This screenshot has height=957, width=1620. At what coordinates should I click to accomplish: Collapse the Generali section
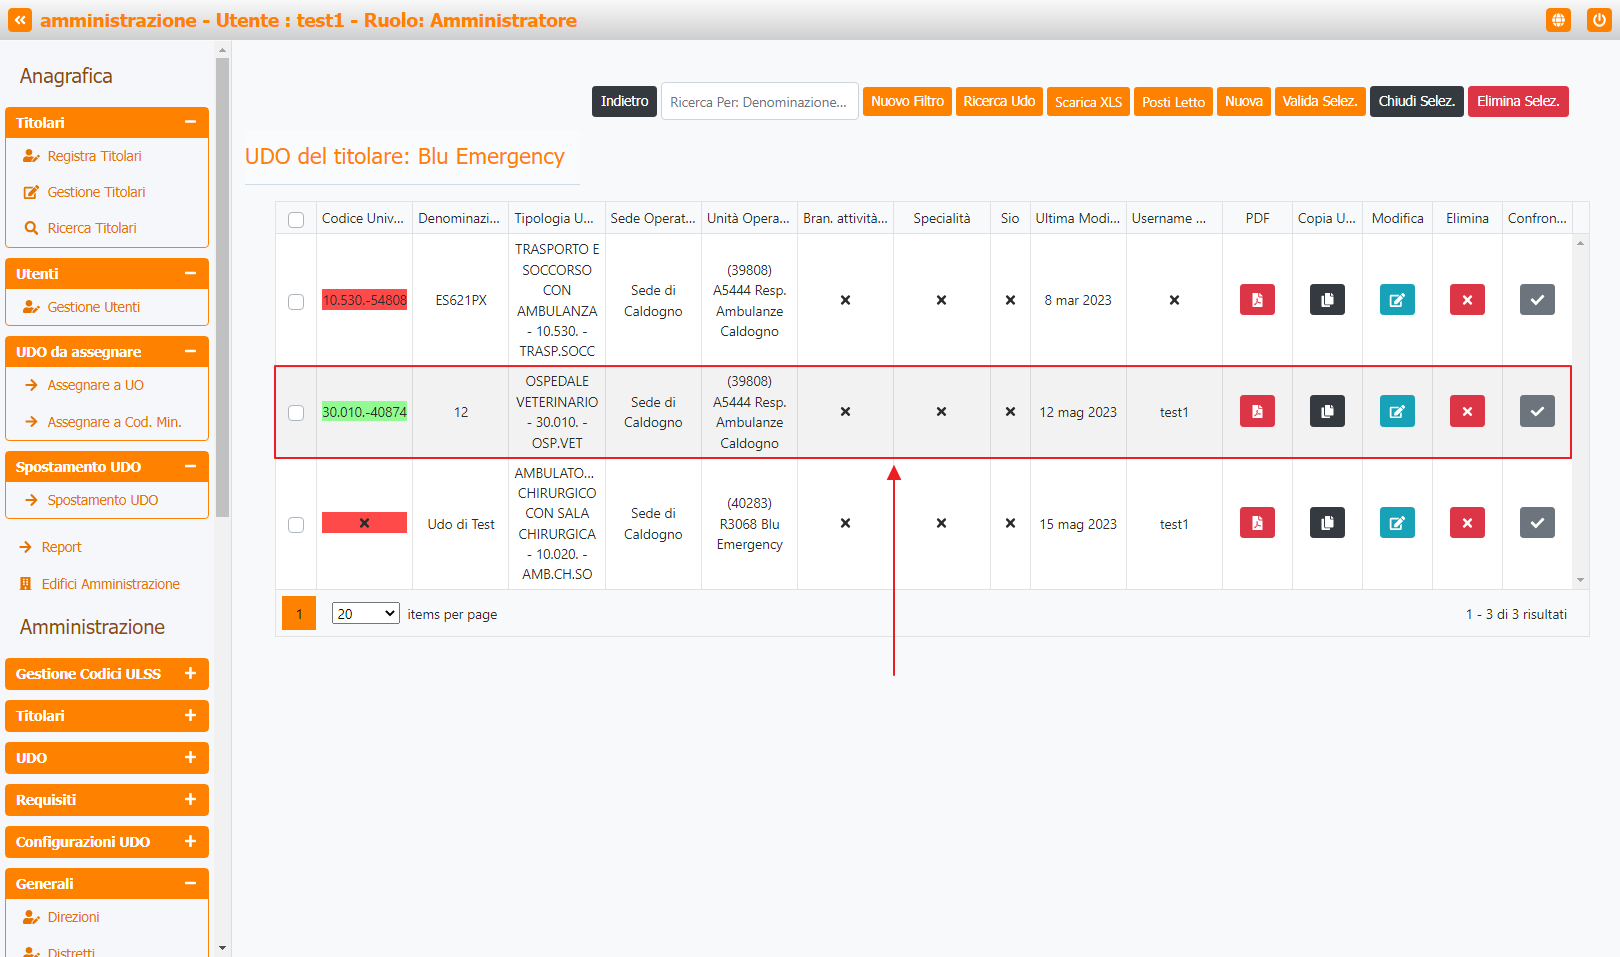point(190,883)
